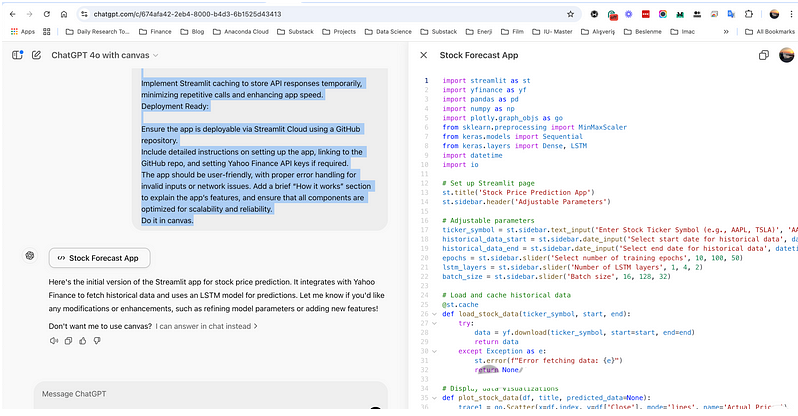Image resolution: width=798 pixels, height=416 pixels.
Task: Toggle the ChatGPT sidebar panel
Action: [17, 55]
